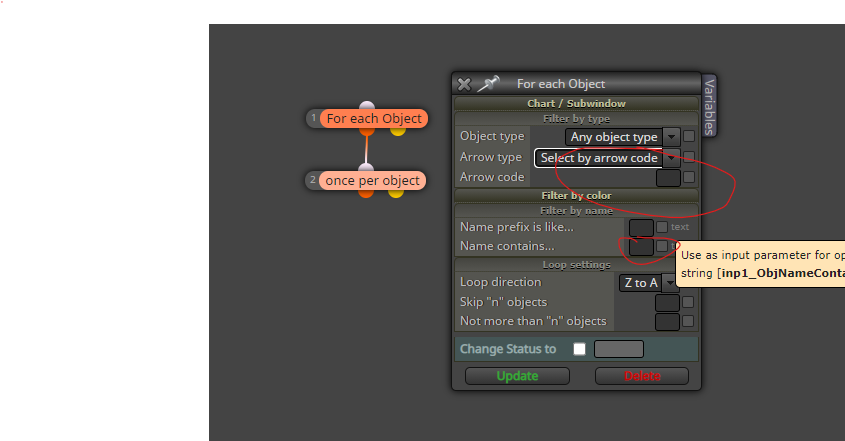Open the Select by arrow code dropdown
845x441 pixels.
tap(607, 158)
